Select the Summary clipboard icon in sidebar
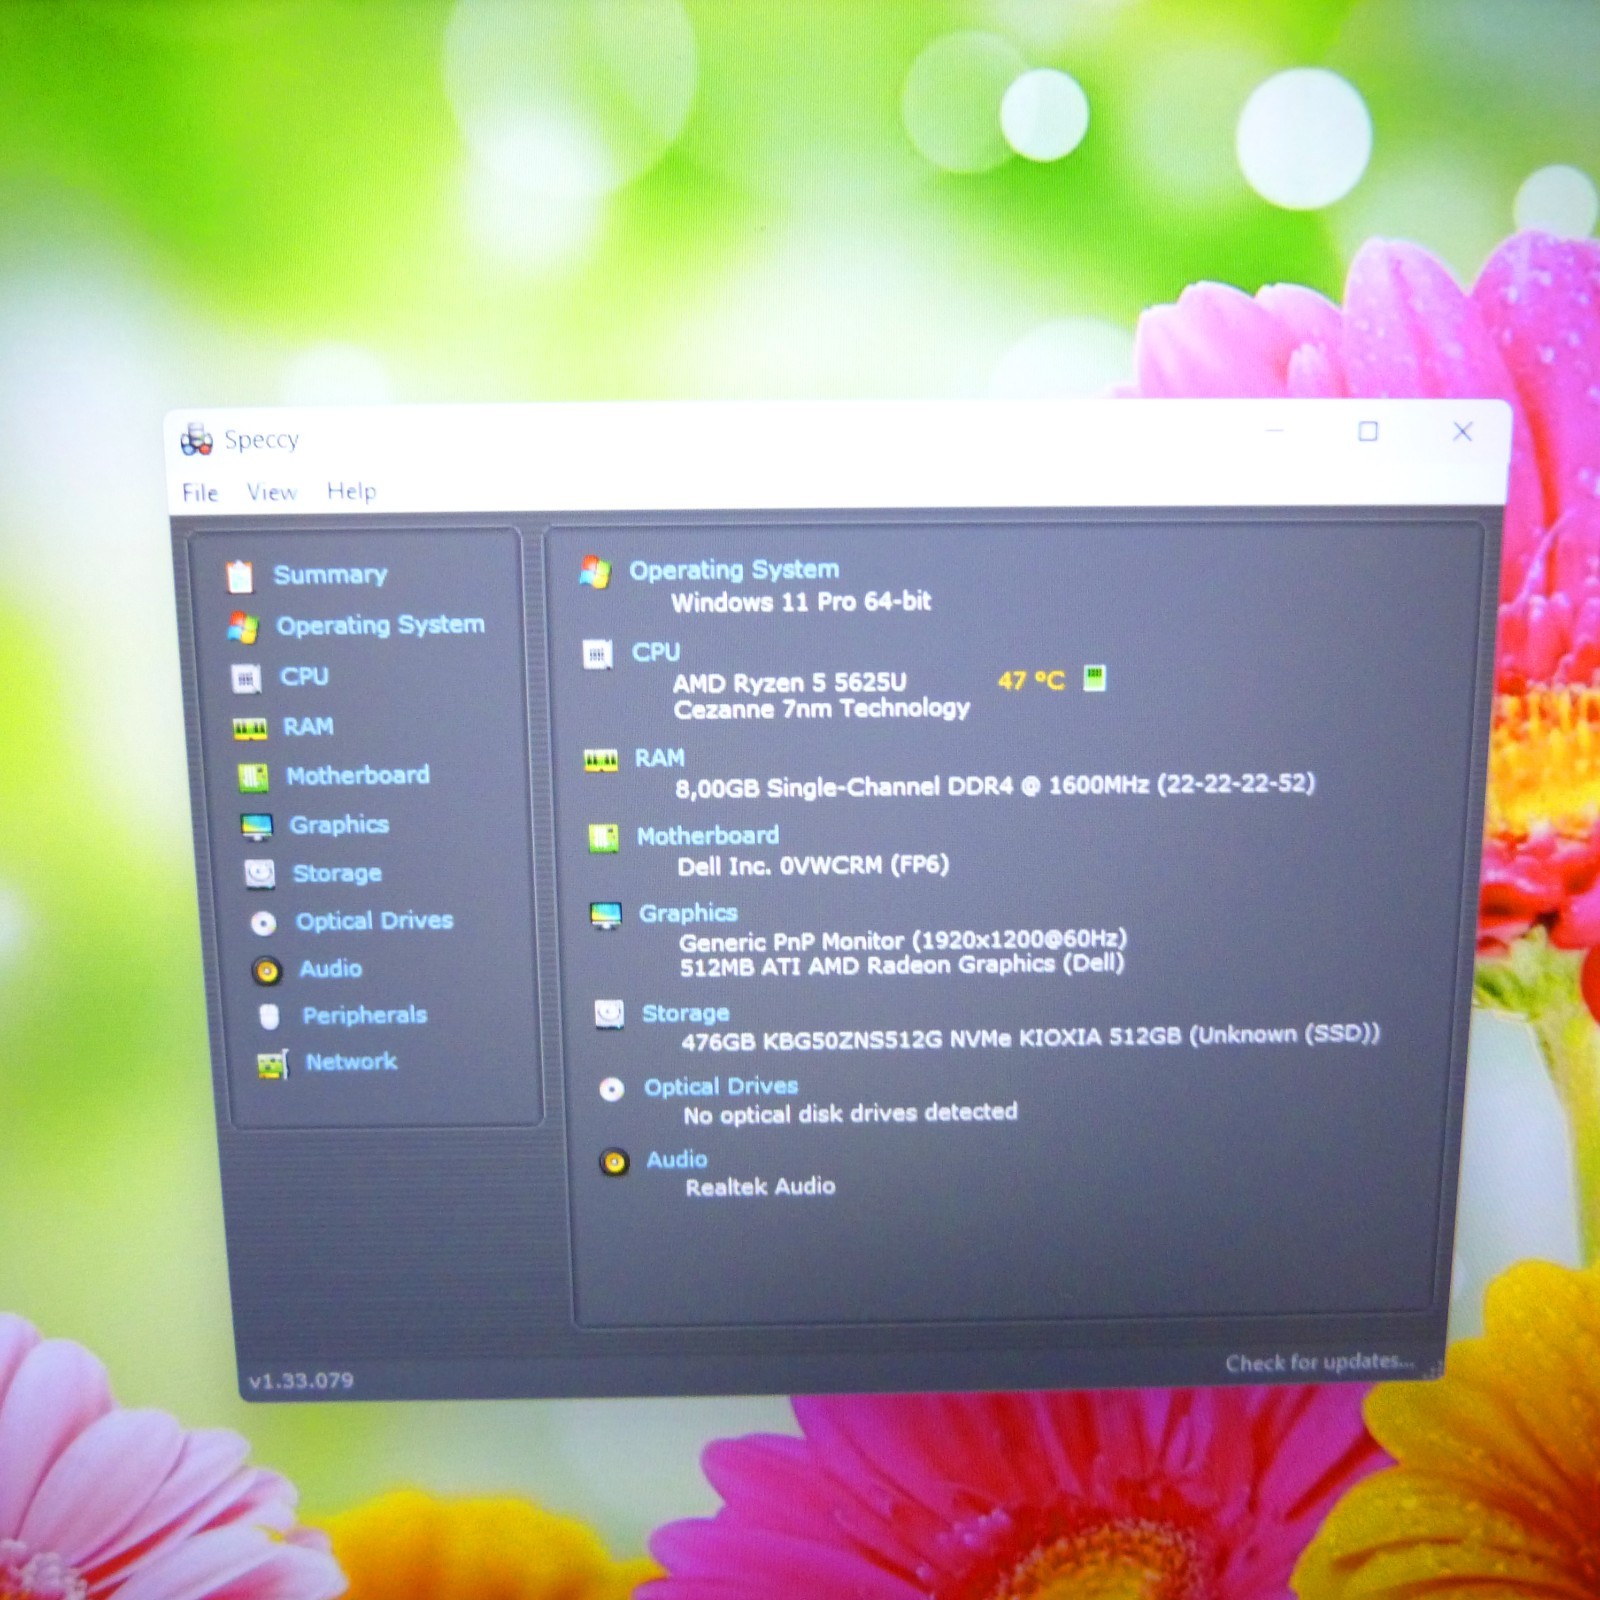The height and width of the screenshot is (1600, 1600). (240, 576)
